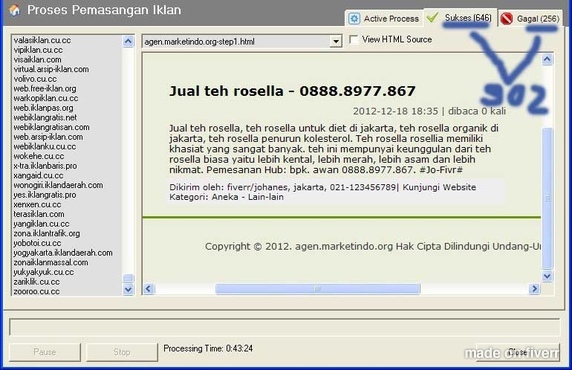Open the Sukses (646) tab

460,17
